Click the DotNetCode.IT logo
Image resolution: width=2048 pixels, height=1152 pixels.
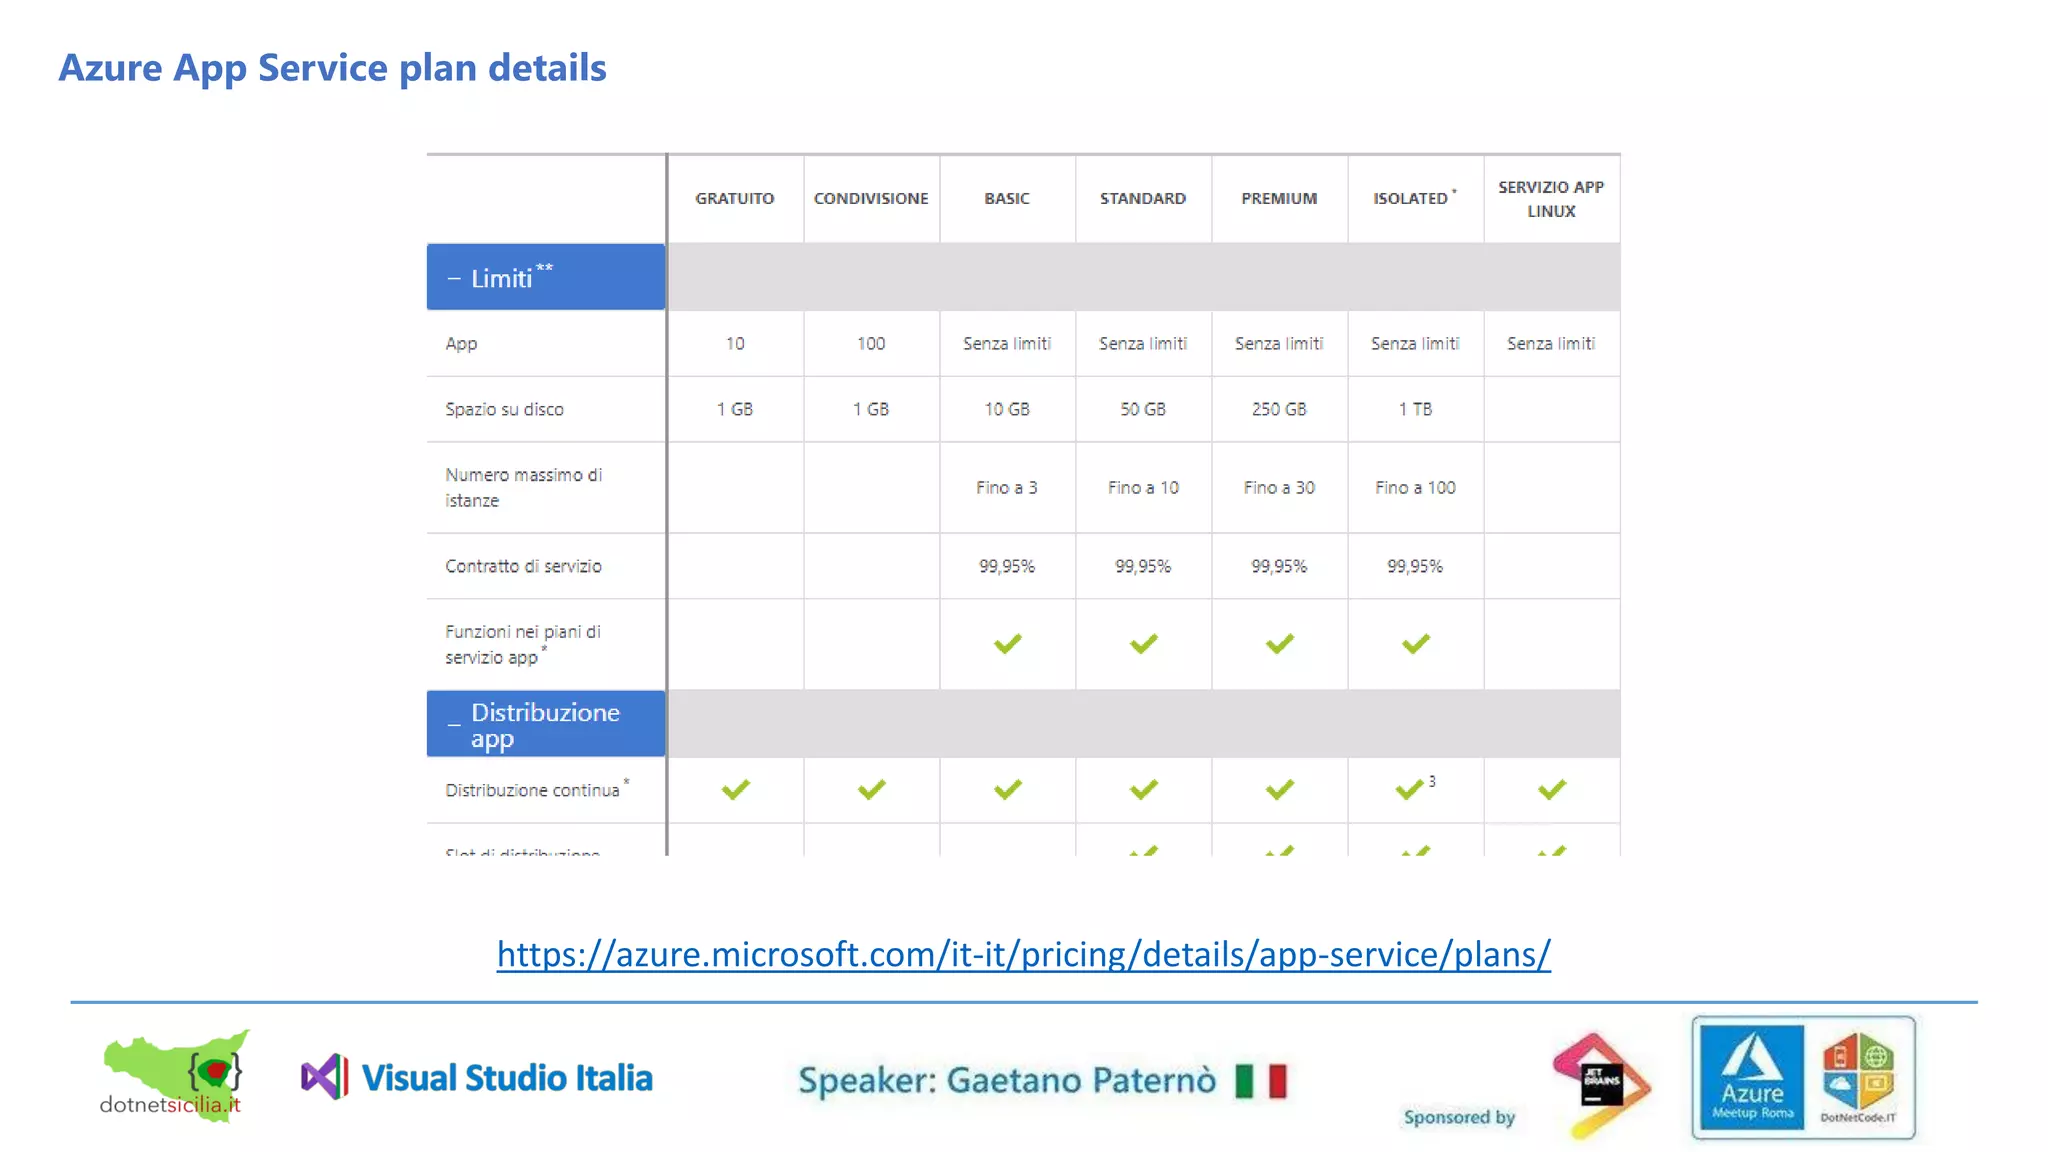1858,1078
